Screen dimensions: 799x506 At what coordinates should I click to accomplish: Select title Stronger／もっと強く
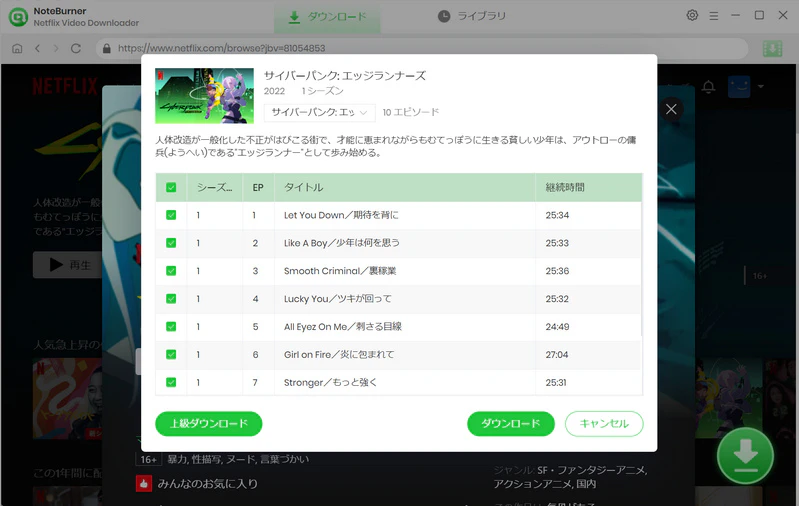click(330, 382)
